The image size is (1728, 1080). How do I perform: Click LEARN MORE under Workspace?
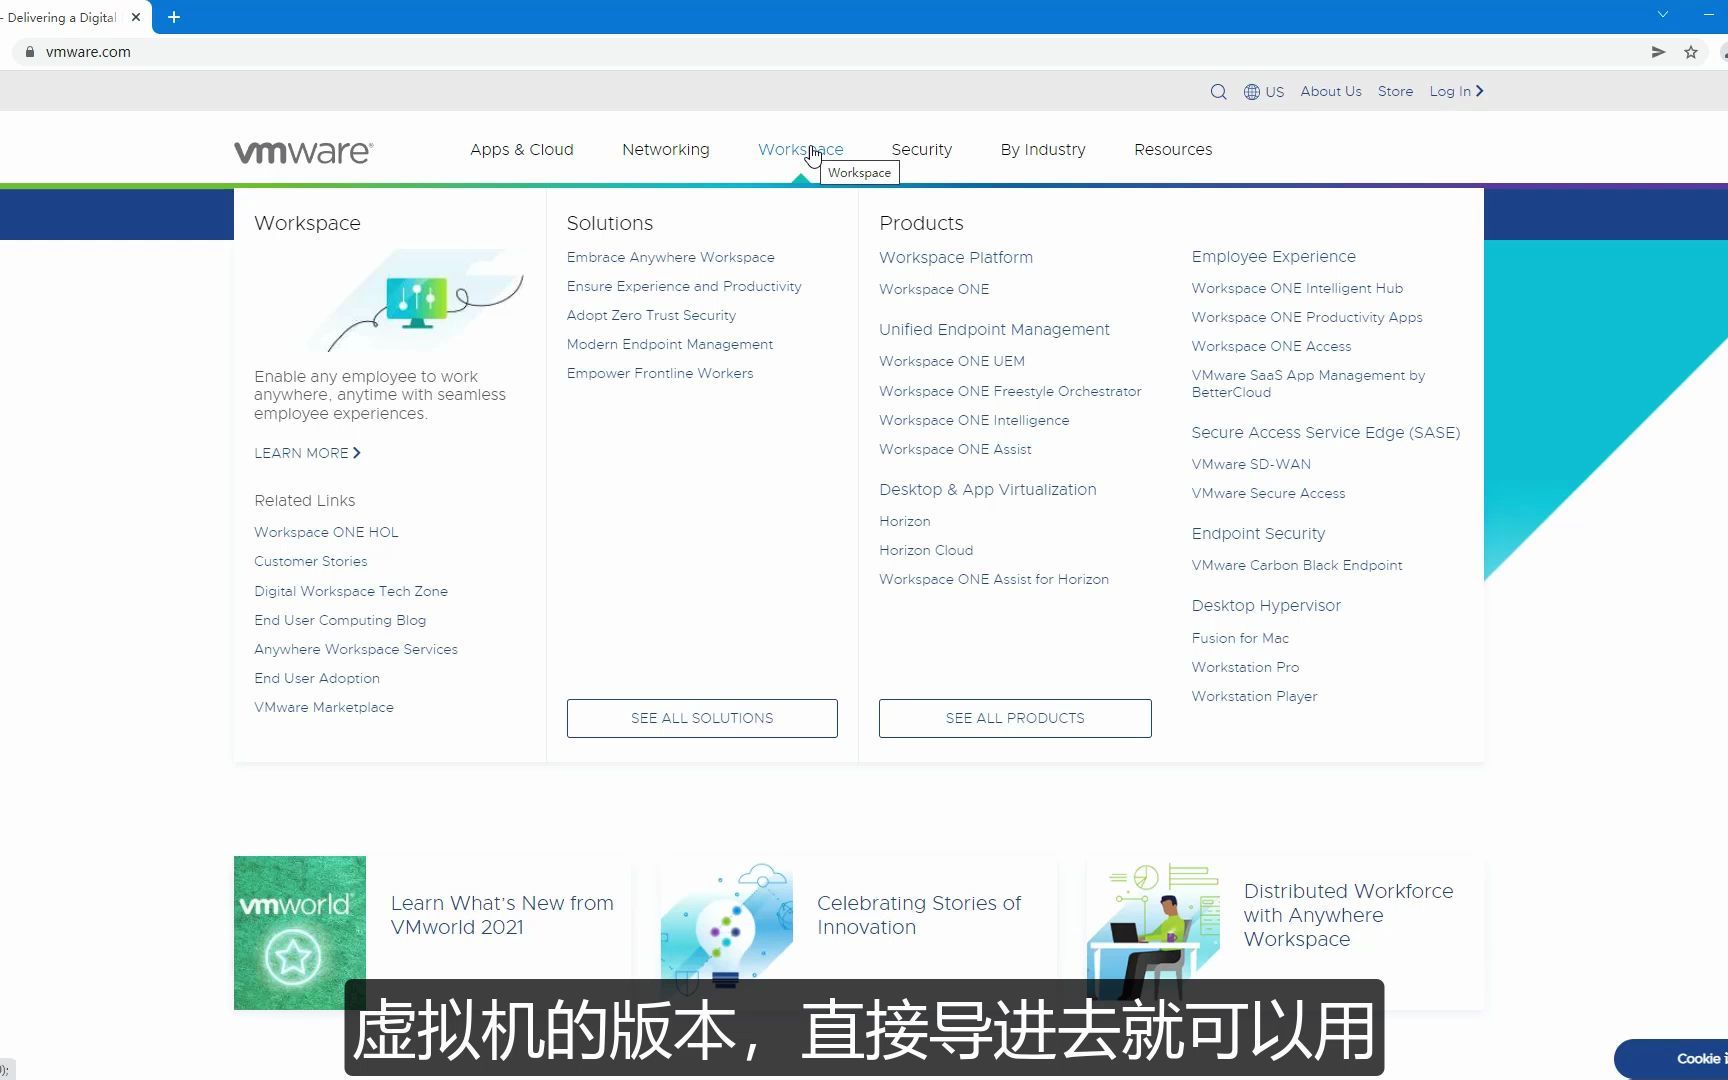pyautogui.click(x=307, y=453)
